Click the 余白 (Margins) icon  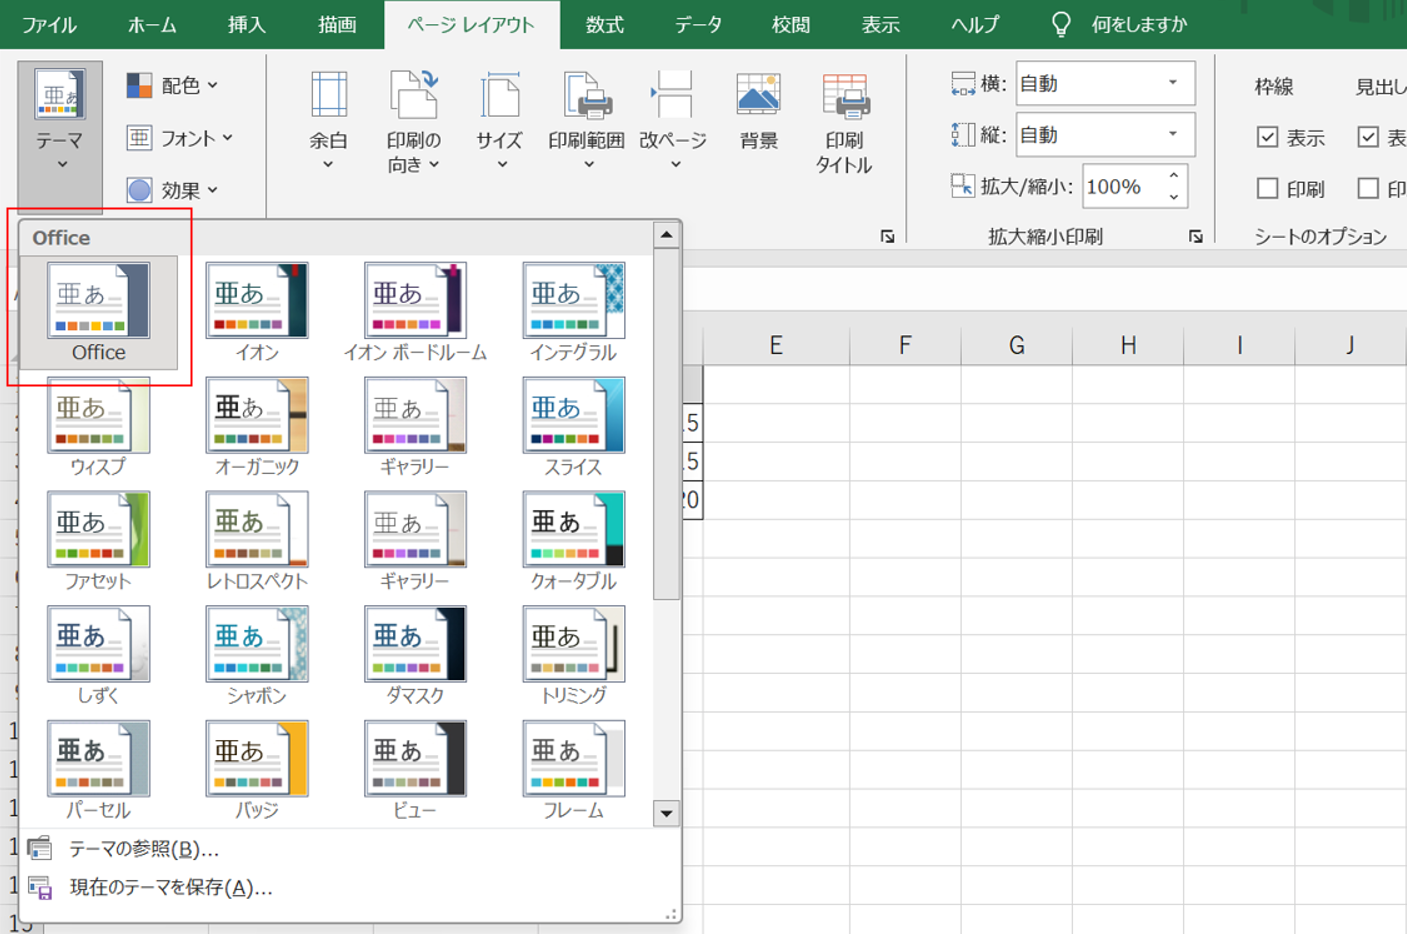(328, 98)
